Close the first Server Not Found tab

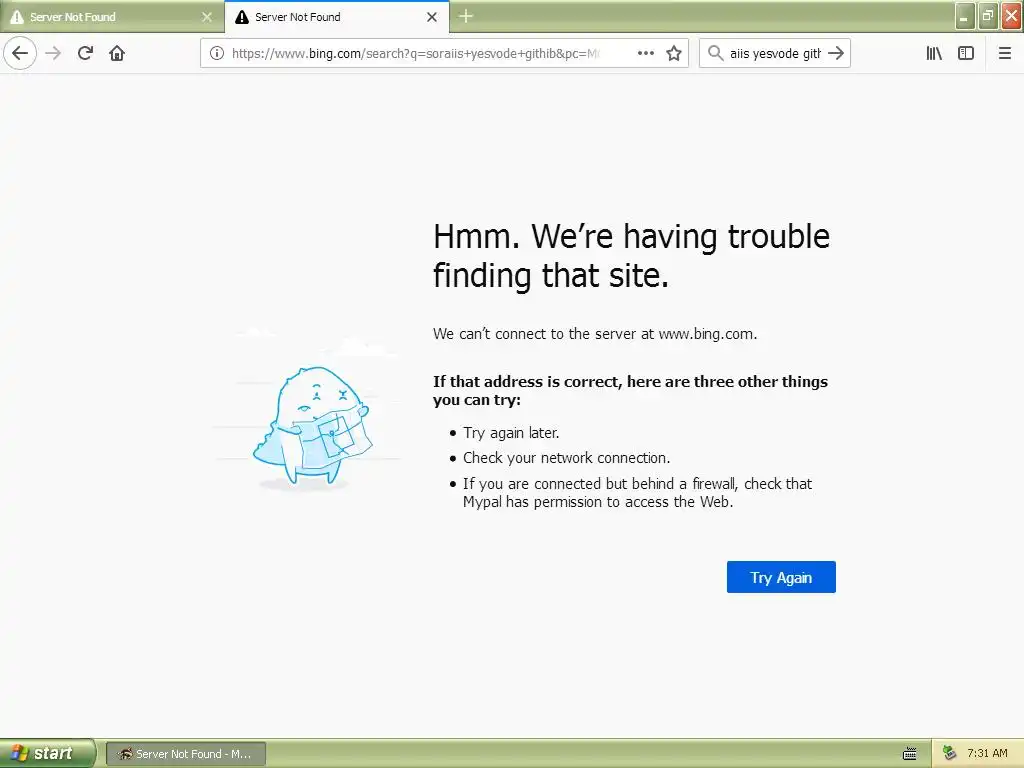[207, 17]
